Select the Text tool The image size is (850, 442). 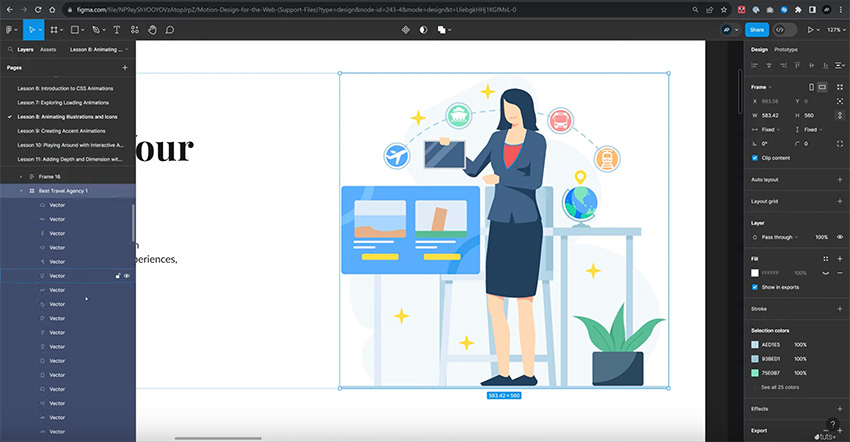[117, 30]
